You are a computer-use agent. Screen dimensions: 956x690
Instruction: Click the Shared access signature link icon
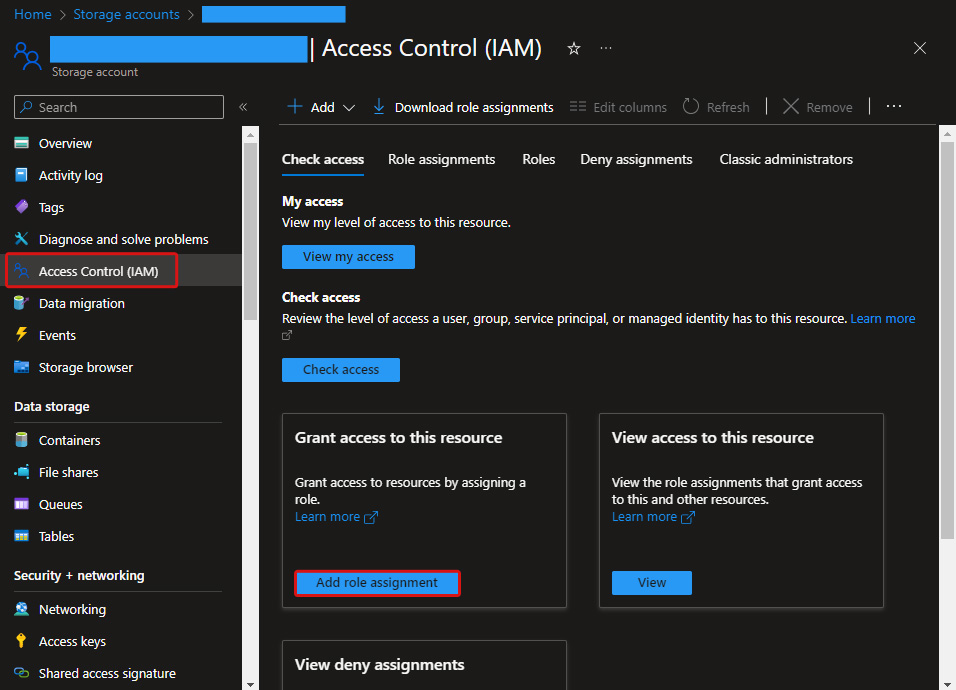[x=21, y=673]
